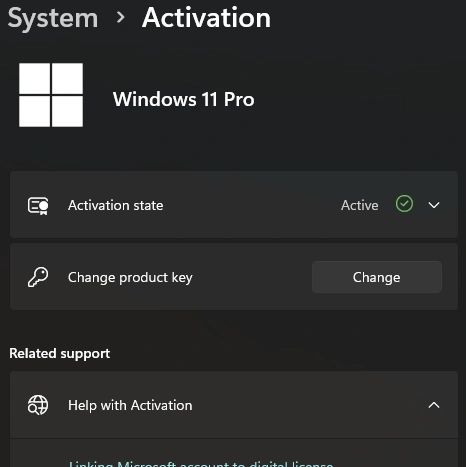Go back to System in breadcrumb
This screenshot has width=466, height=467.
[53, 19]
